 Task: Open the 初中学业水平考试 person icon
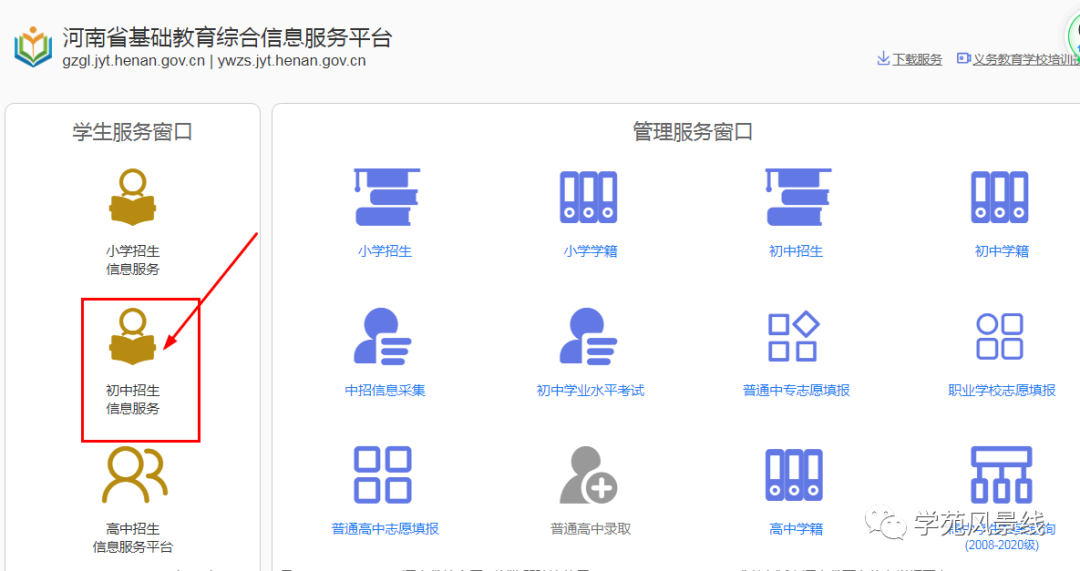click(x=589, y=337)
